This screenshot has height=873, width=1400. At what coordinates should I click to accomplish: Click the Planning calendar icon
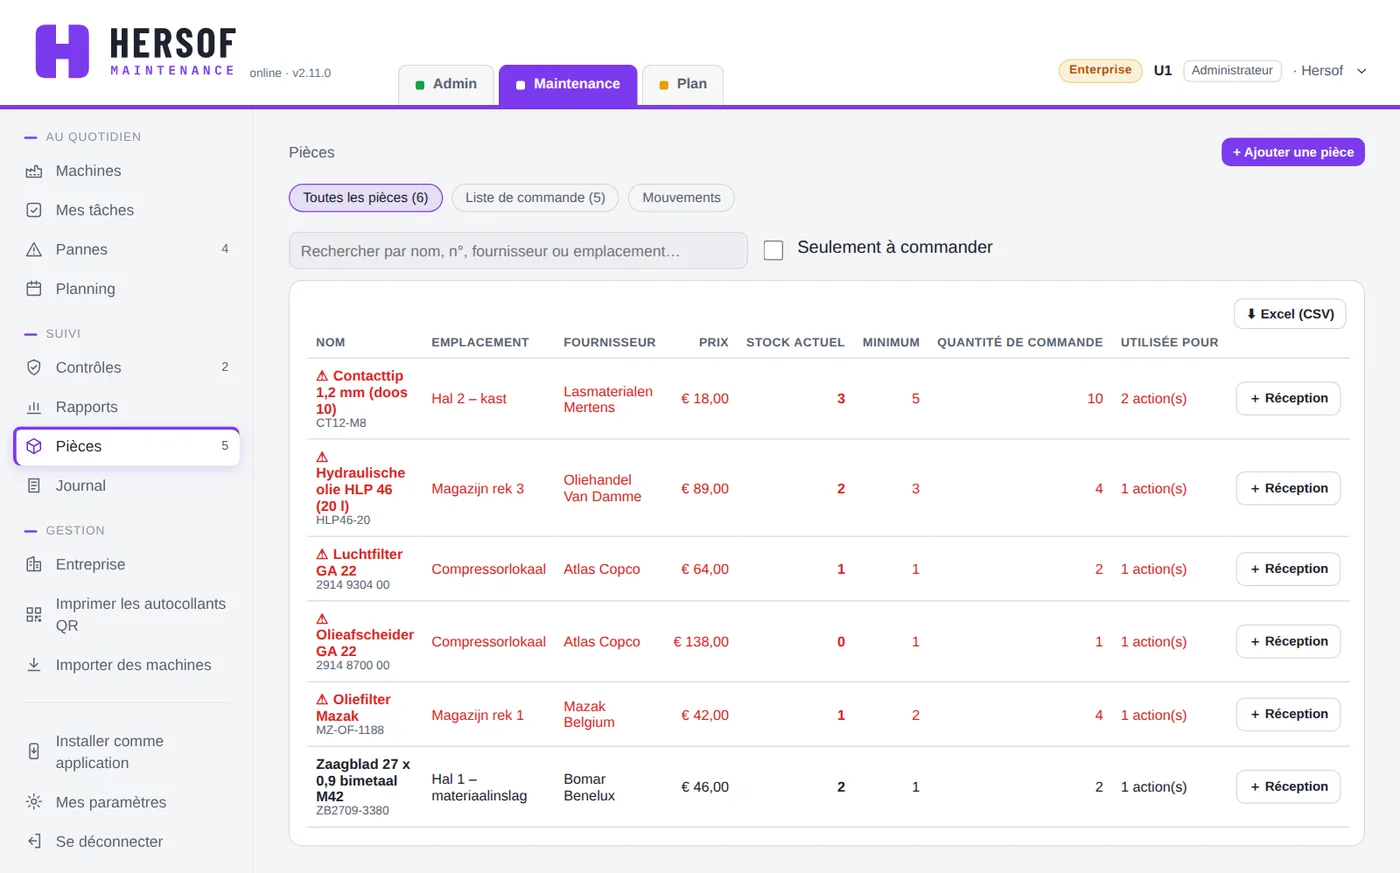[x=34, y=289]
